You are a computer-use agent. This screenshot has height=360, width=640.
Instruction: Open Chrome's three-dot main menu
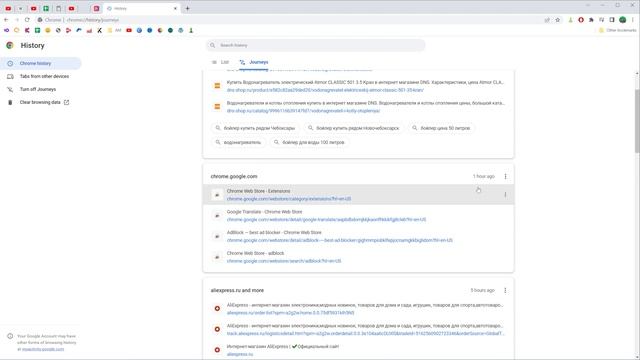(633, 20)
